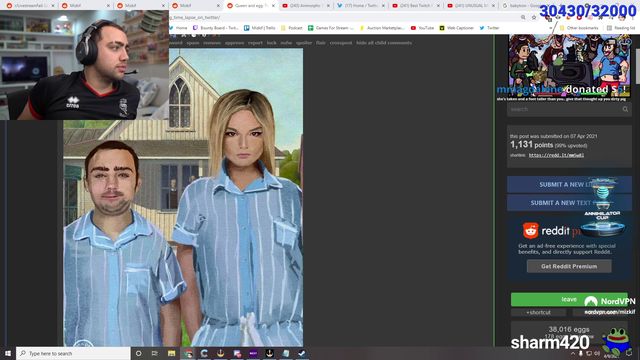Click the spam moderation link

coord(193,42)
